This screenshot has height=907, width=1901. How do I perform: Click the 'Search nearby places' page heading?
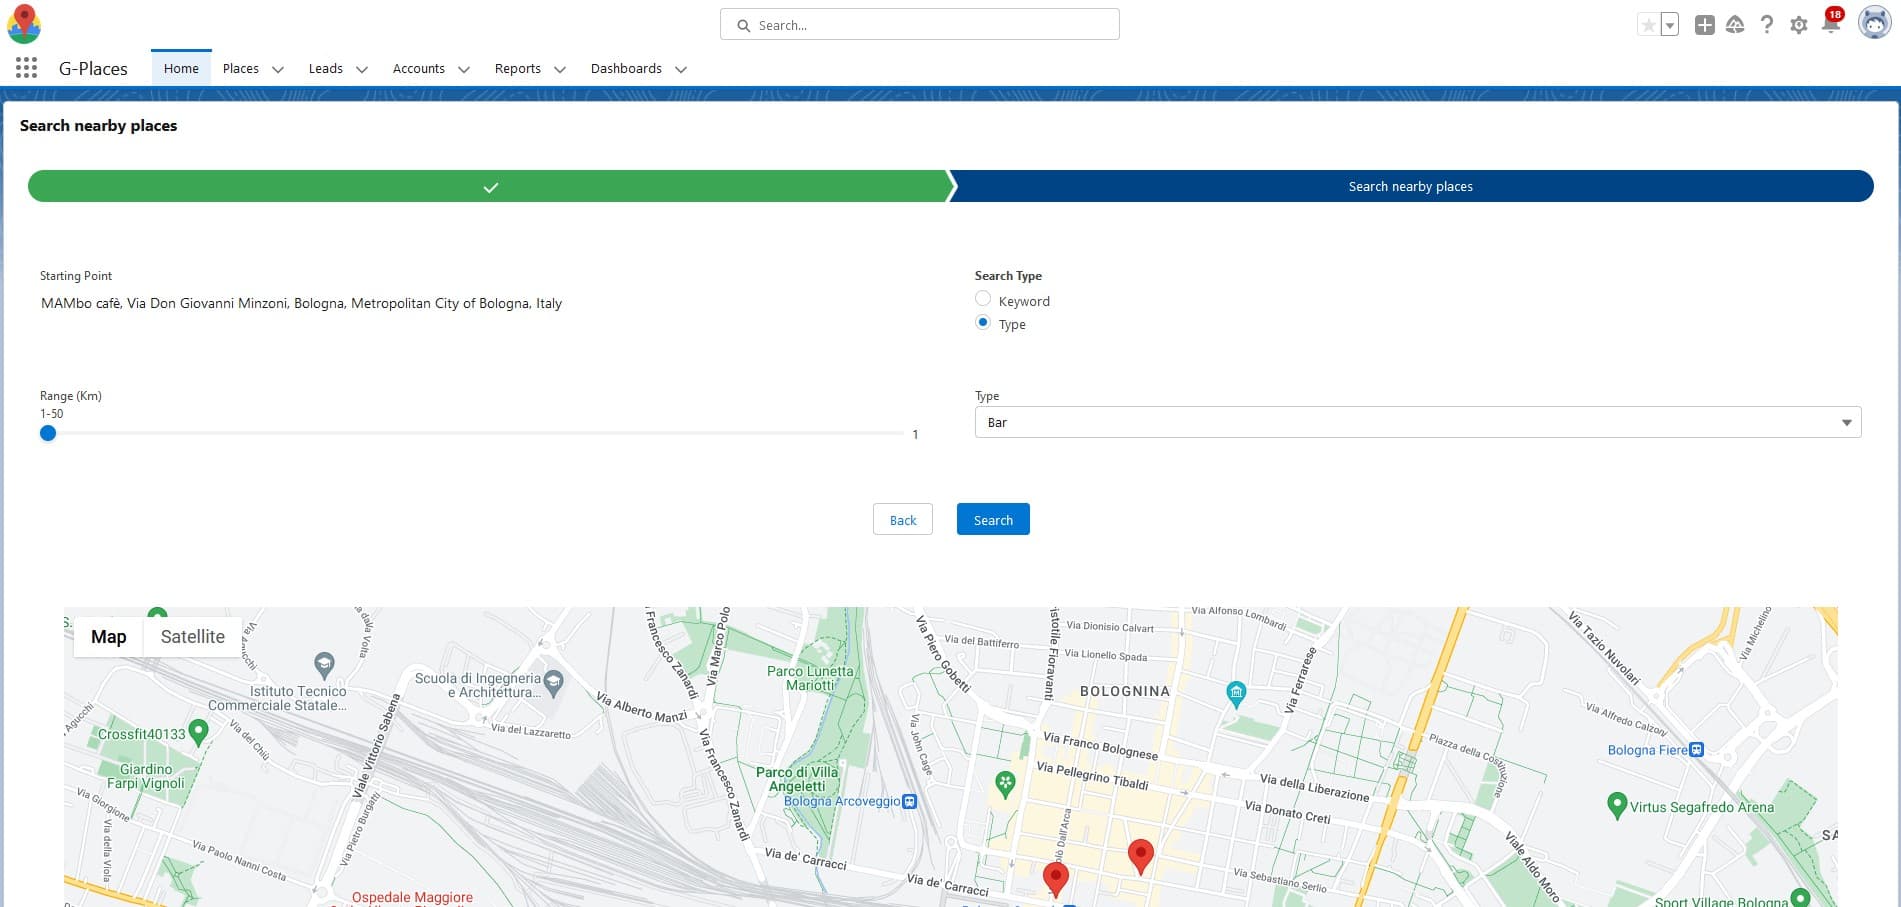[x=99, y=125]
